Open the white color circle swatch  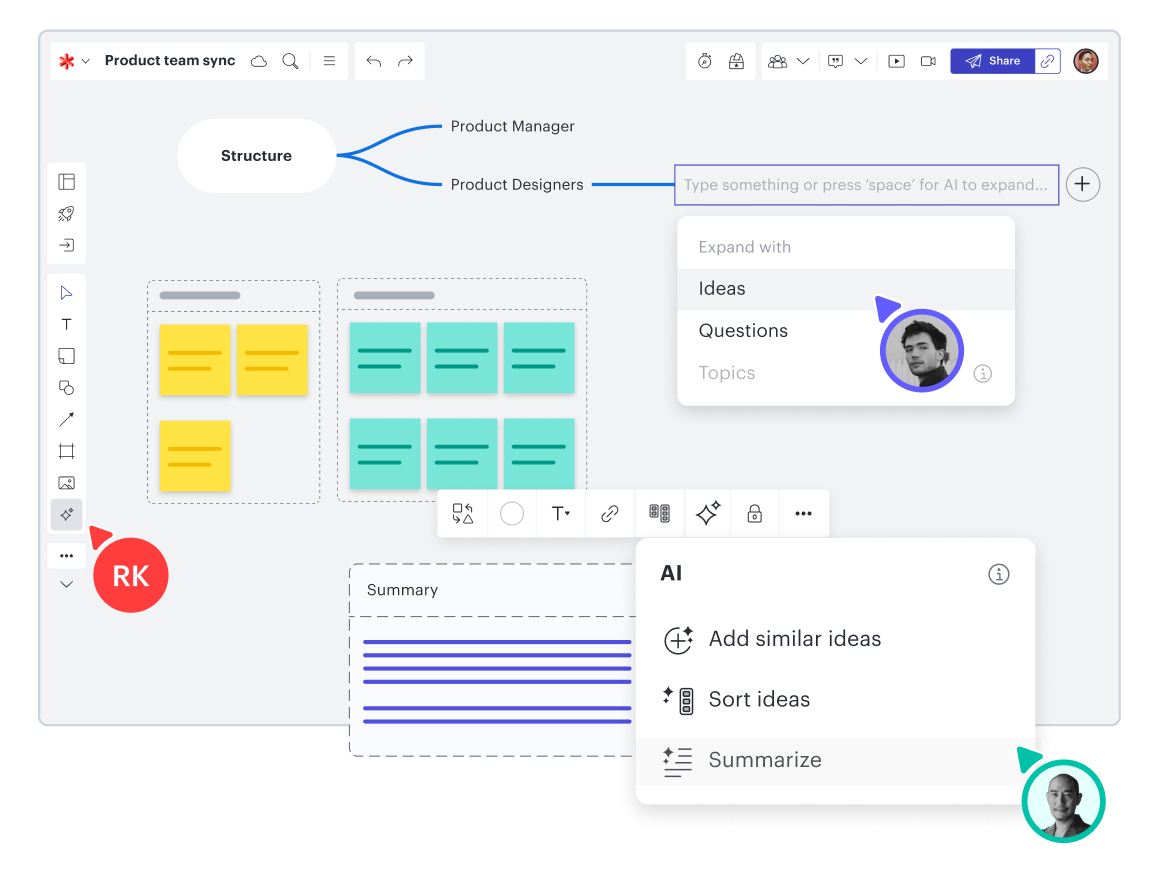(512, 514)
